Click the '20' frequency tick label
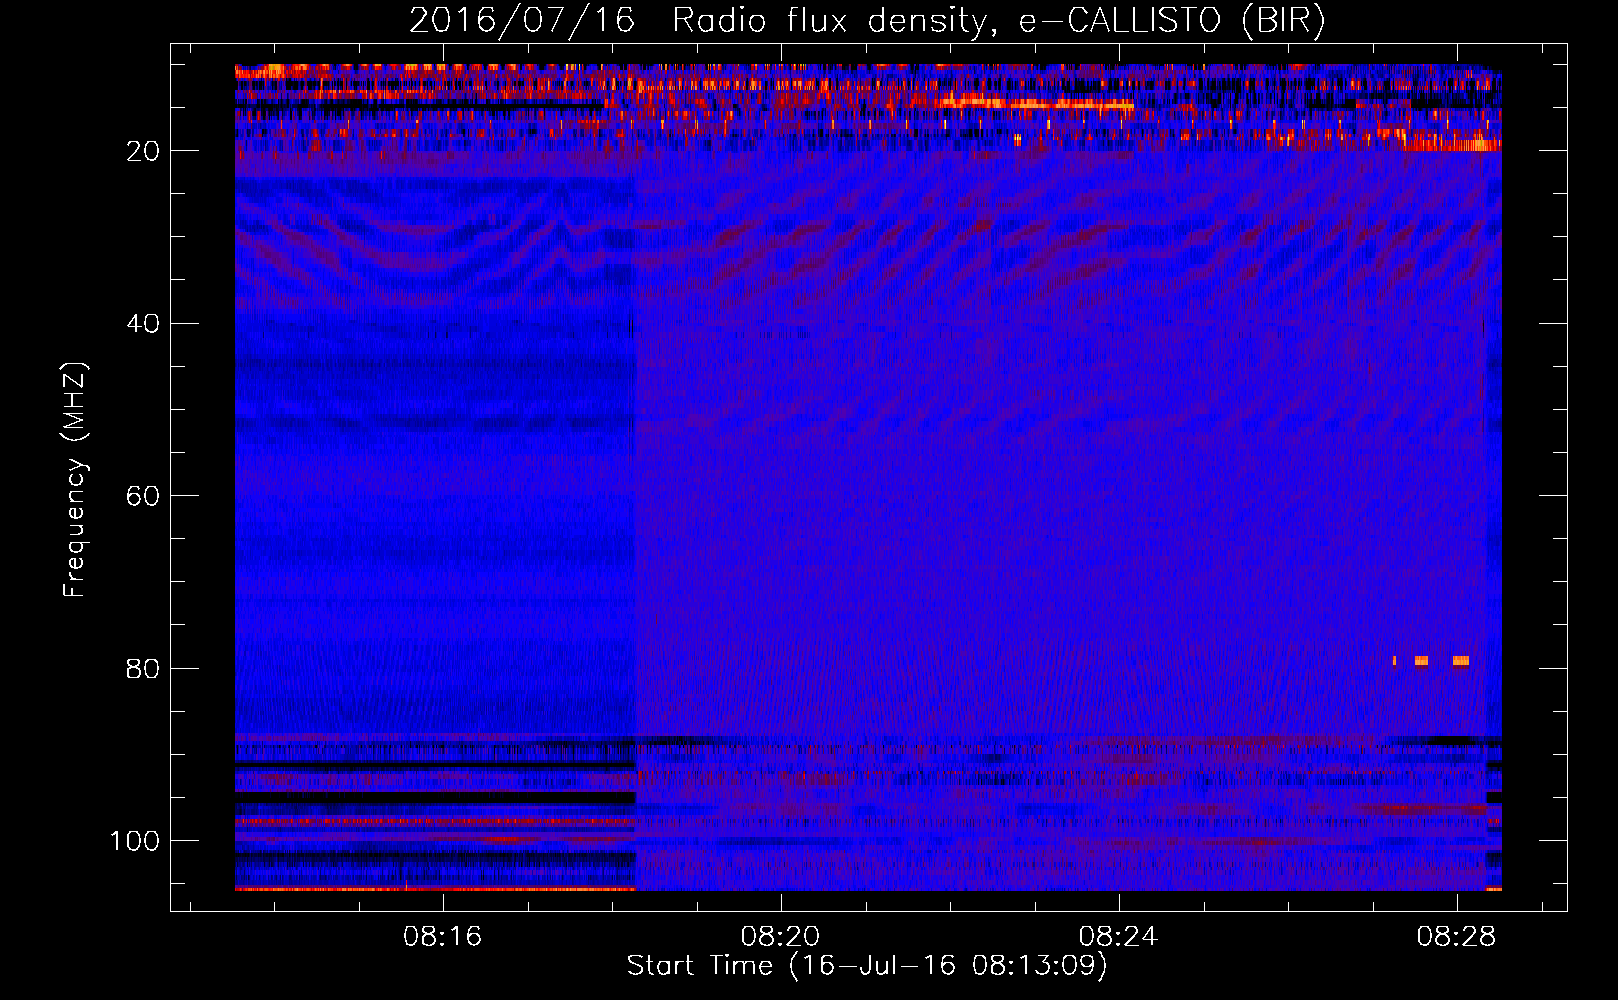This screenshot has height=1000, width=1618. pos(143,151)
